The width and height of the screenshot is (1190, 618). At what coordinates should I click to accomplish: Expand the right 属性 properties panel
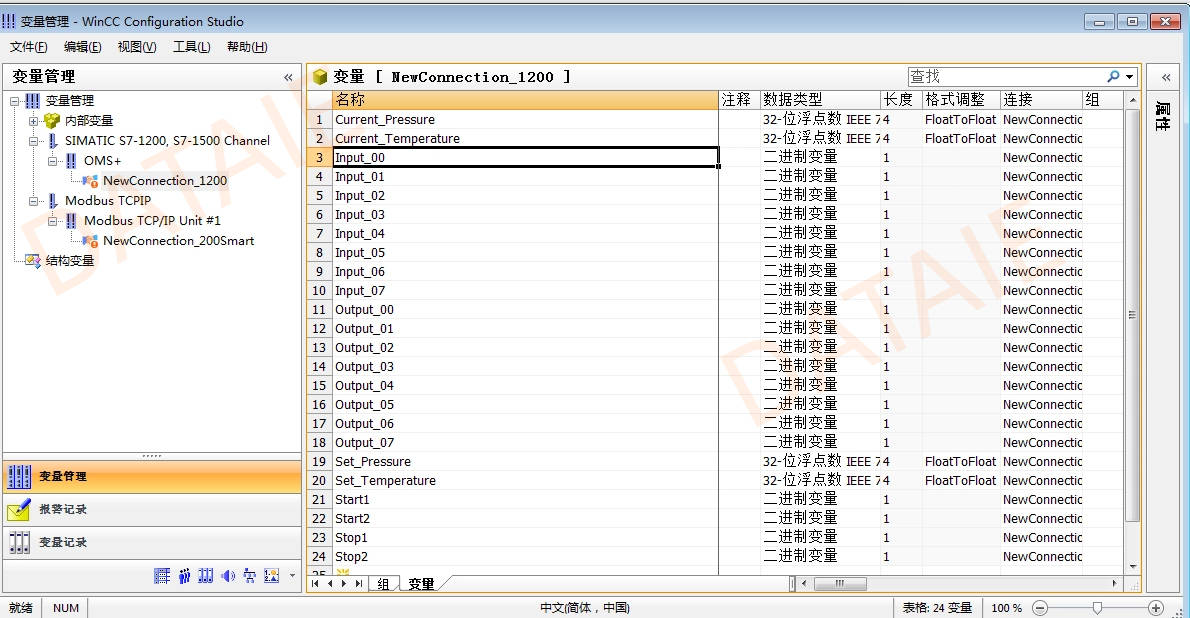[1166, 77]
